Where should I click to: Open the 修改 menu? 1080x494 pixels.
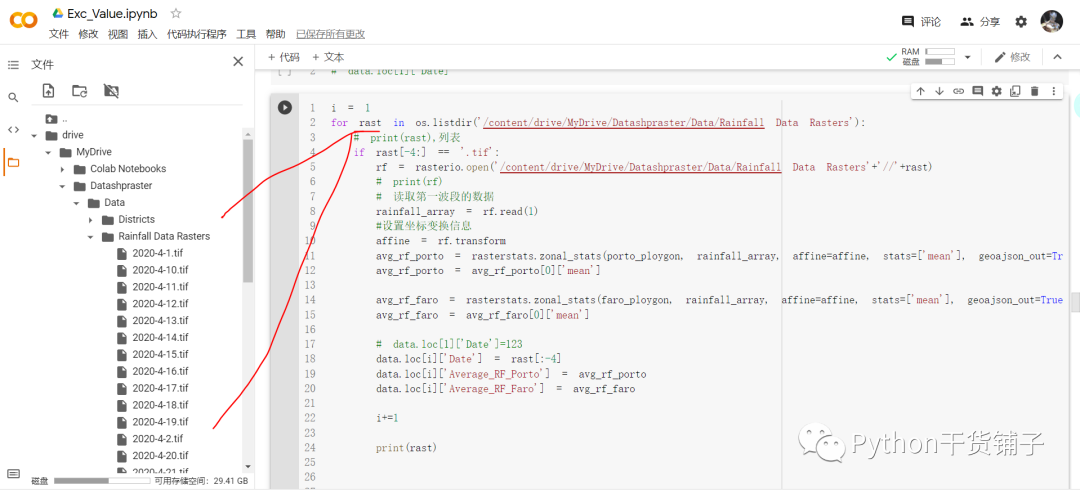click(88, 34)
